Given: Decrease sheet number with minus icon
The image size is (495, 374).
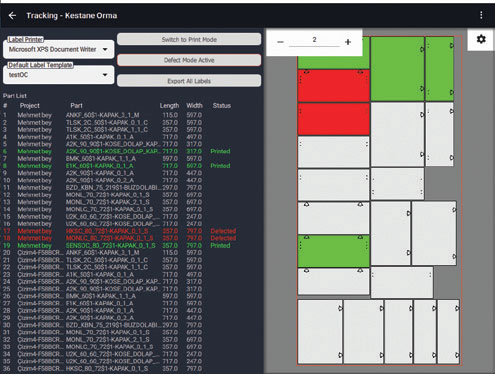Looking at the screenshot, I should coord(280,42).
